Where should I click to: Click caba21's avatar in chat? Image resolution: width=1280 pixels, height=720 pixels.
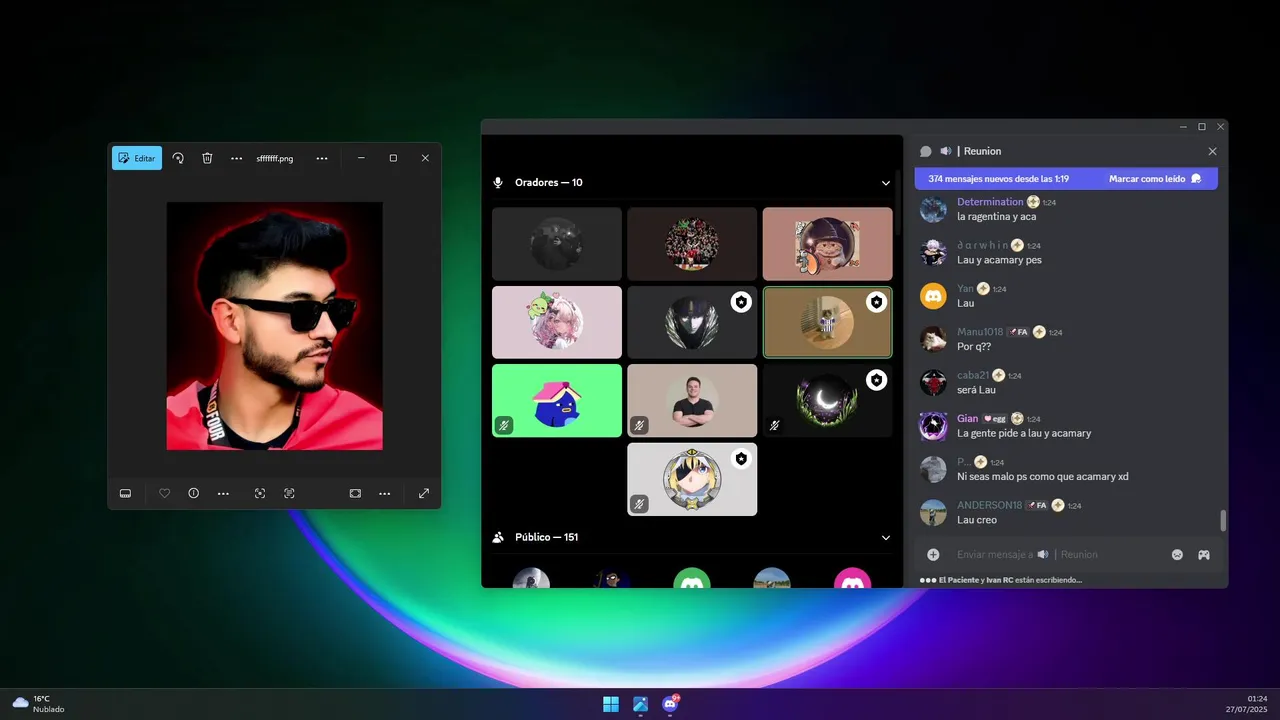point(933,383)
